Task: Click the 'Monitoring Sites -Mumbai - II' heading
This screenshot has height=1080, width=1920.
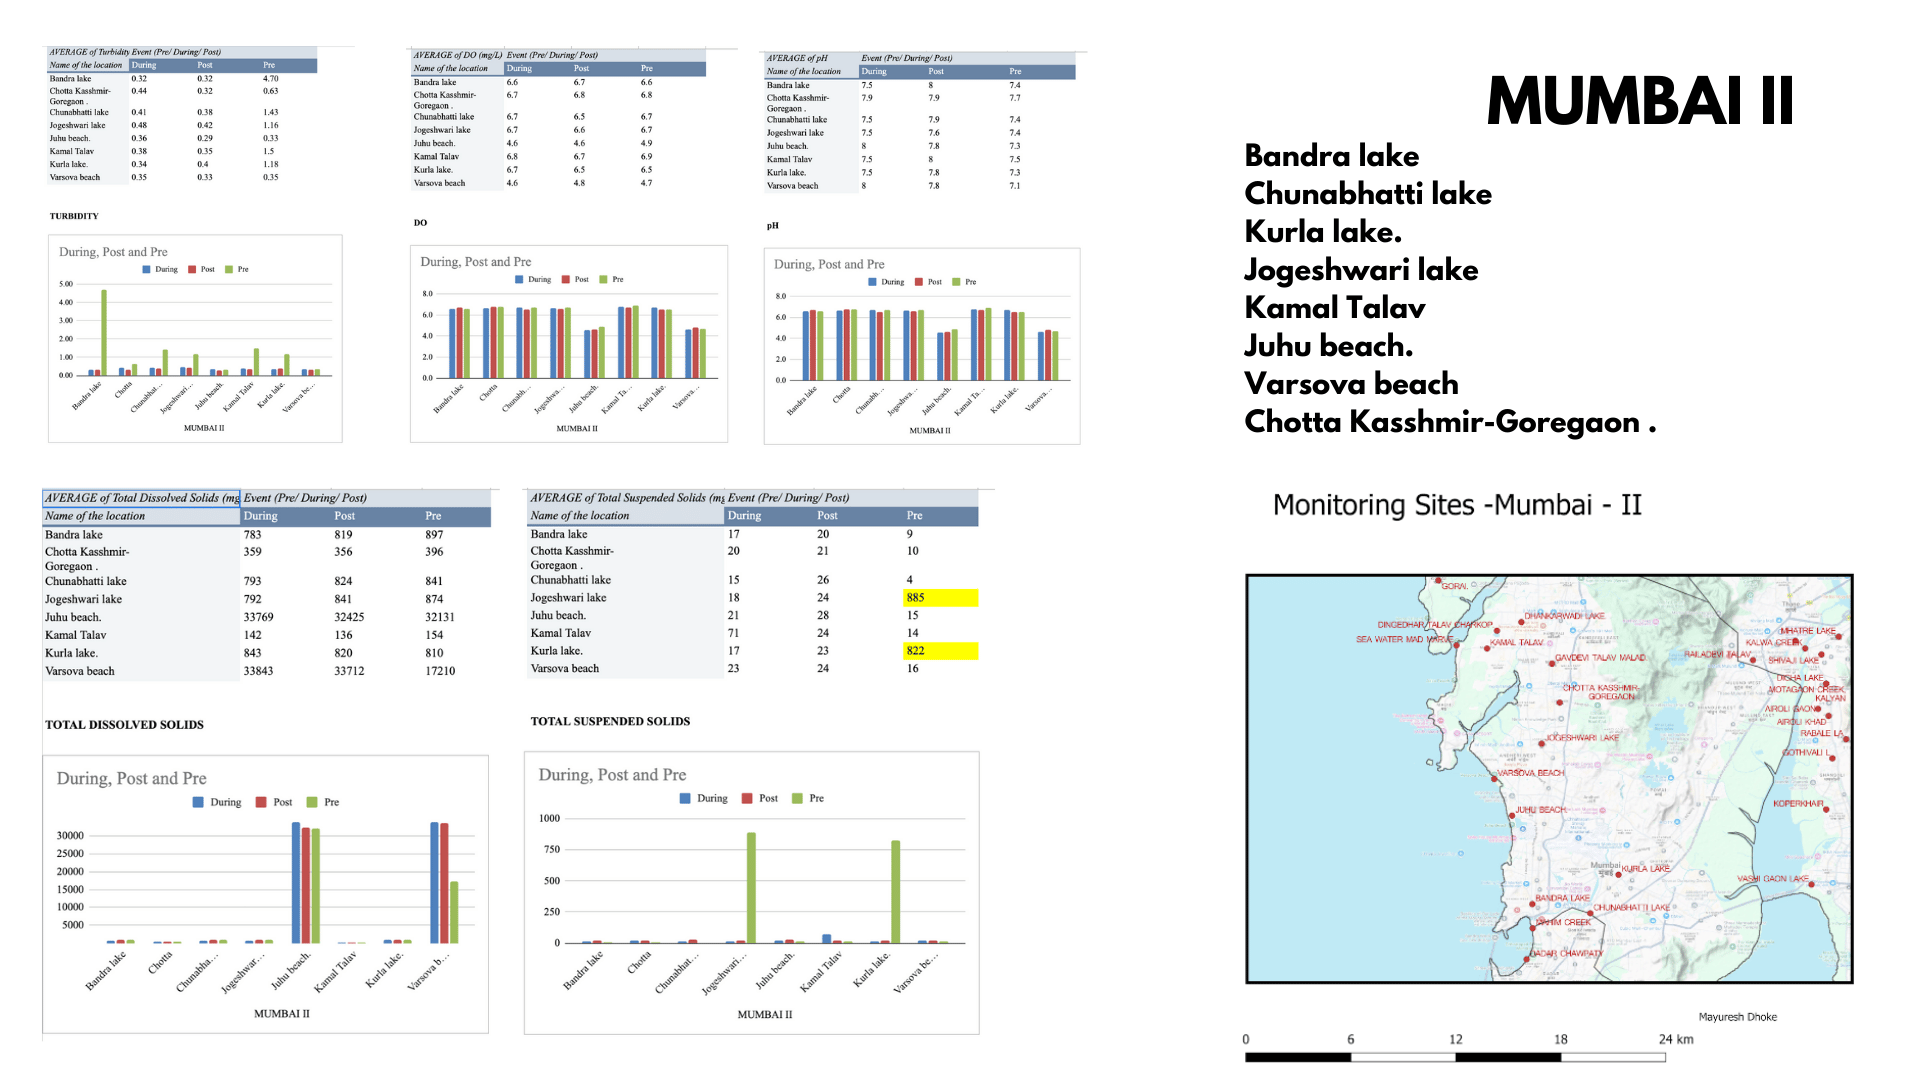Action: click(1457, 505)
